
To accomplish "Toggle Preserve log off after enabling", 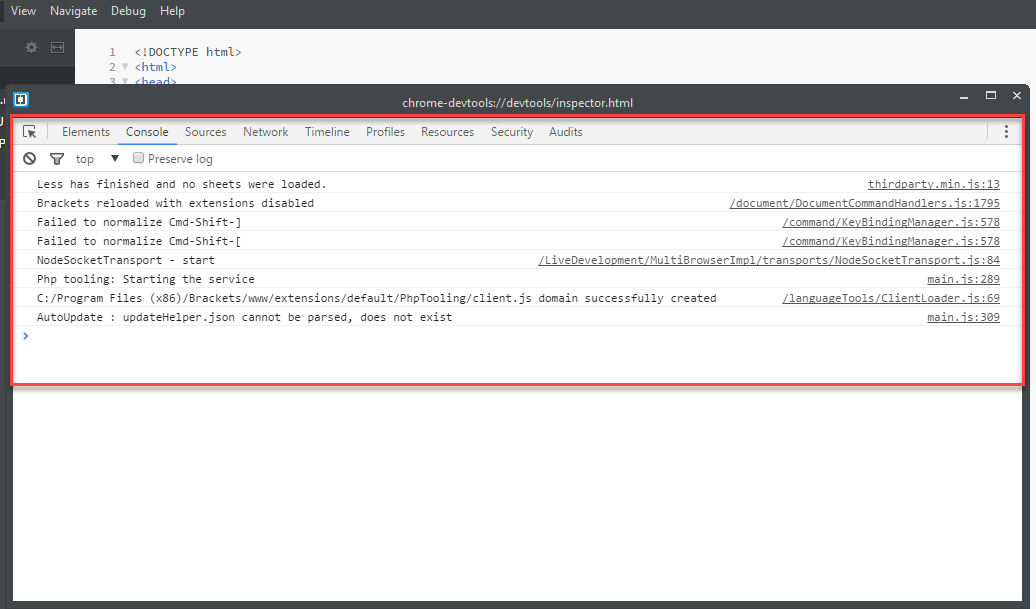I will click(x=138, y=157).
